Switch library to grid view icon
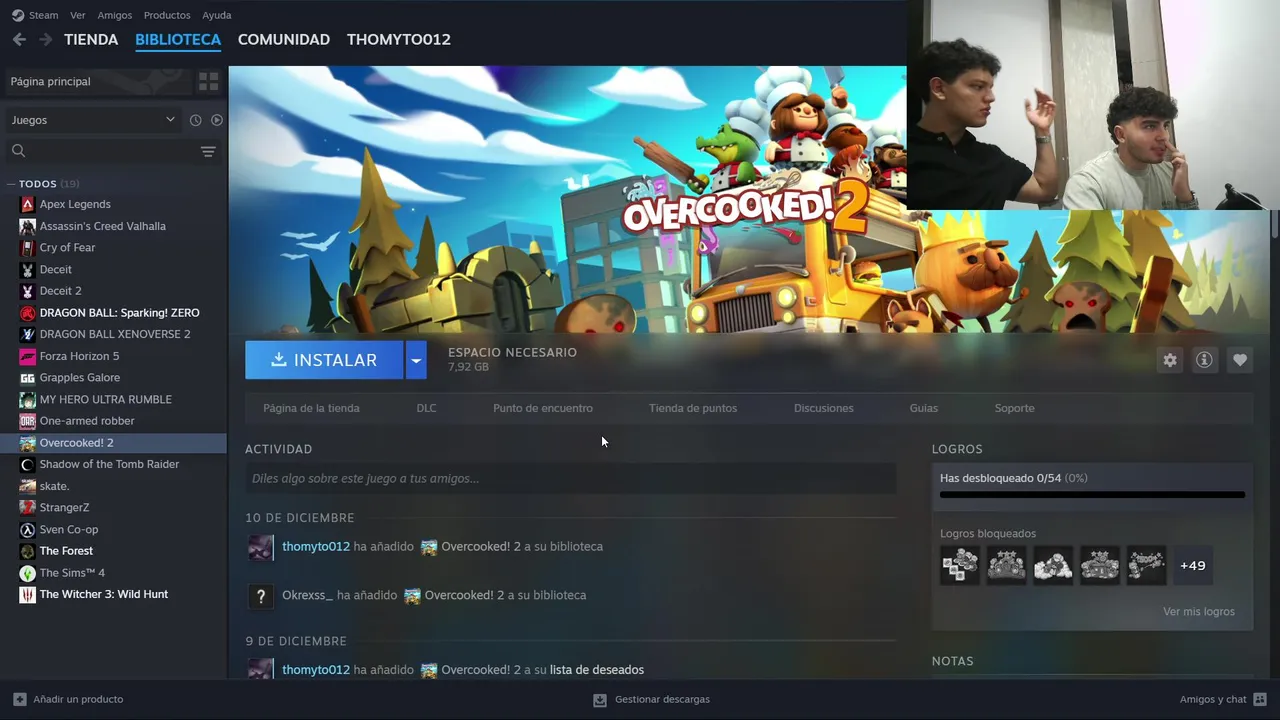The image size is (1280, 720). (x=208, y=81)
